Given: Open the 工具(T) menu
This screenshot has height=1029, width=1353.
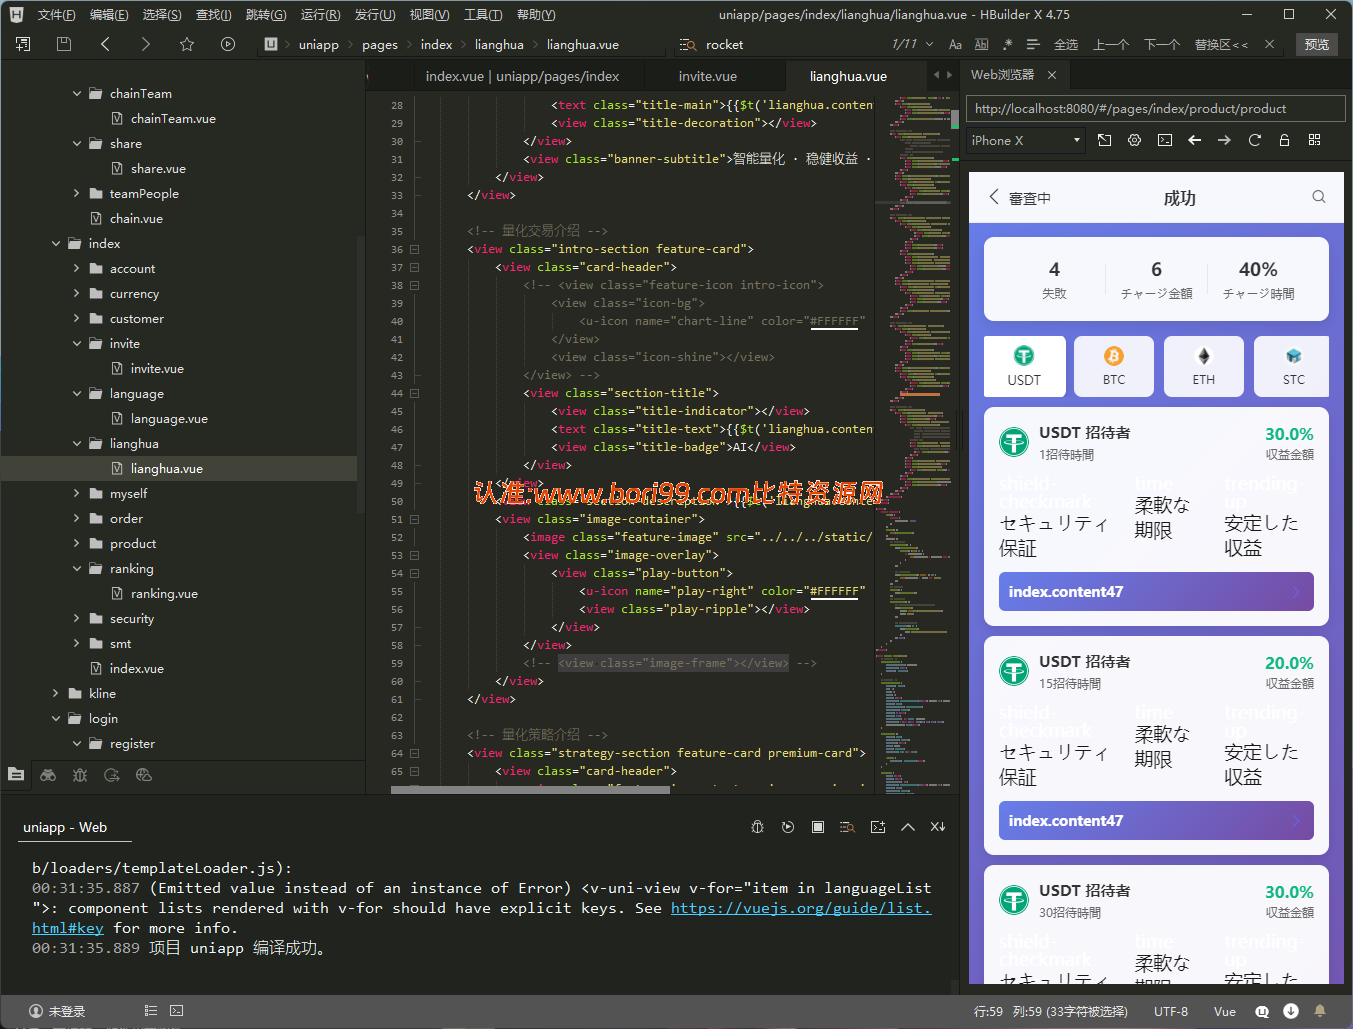Looking at the screenshot, I should tap(483, 15).
